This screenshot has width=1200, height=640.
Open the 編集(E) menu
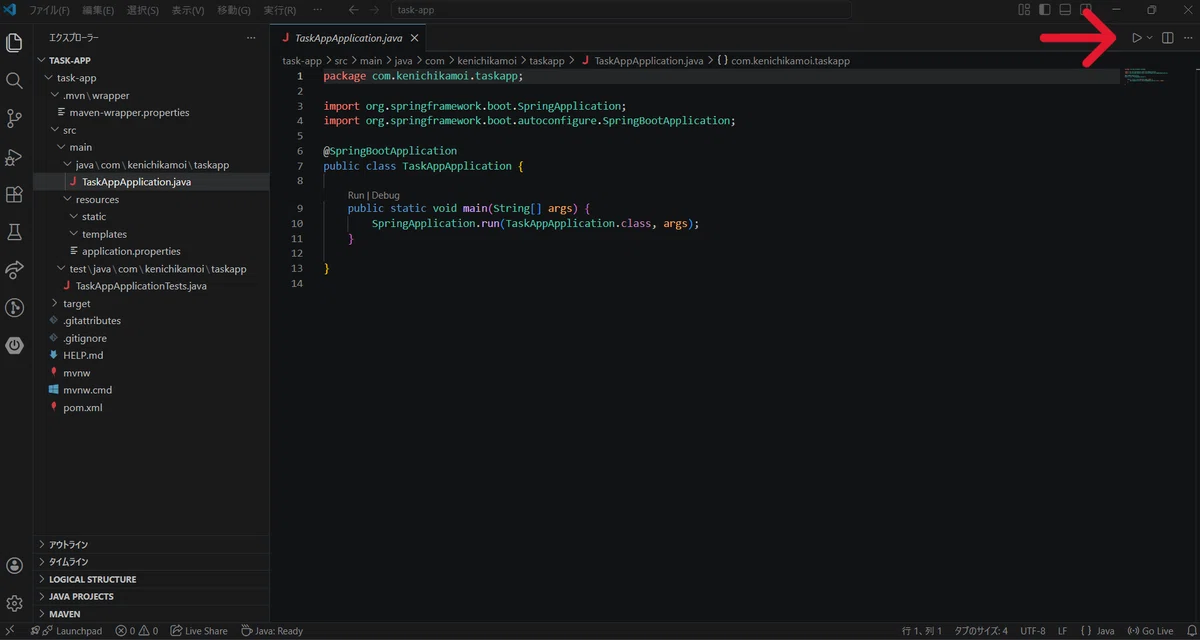pos(98,10)
